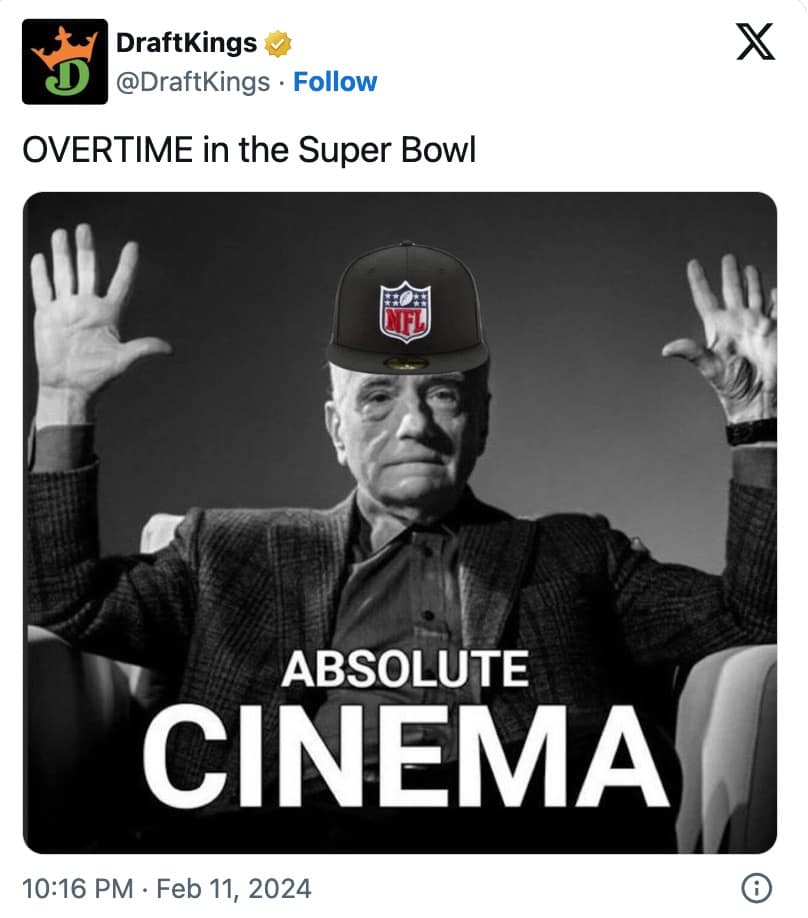808x918 pixels.
Task: Click the DraftKings profile avatar
Action: coord(63,62)
